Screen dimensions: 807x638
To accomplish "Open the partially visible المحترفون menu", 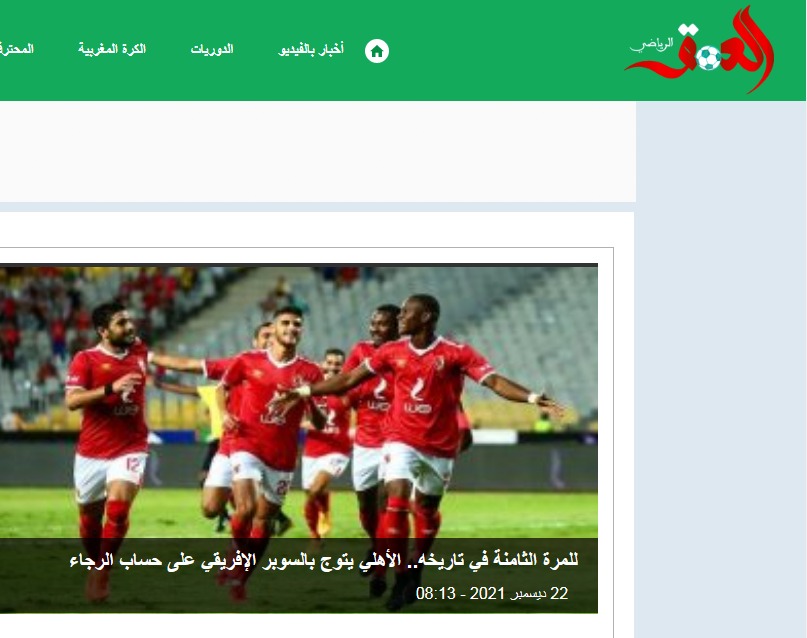I will 17,49.
